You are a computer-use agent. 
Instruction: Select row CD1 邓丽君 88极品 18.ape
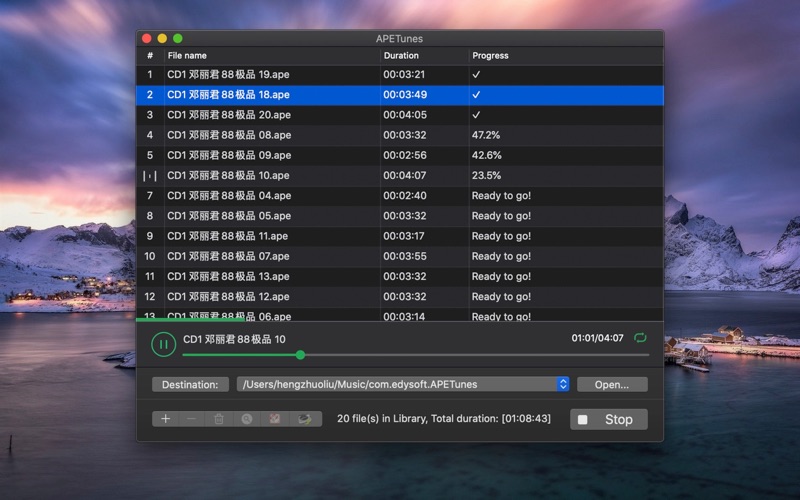pyautogui.click(x=399, y=95)
